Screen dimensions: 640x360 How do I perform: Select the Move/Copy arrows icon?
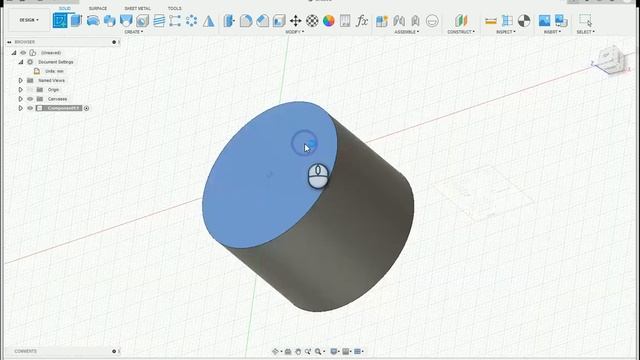[296, 20]
